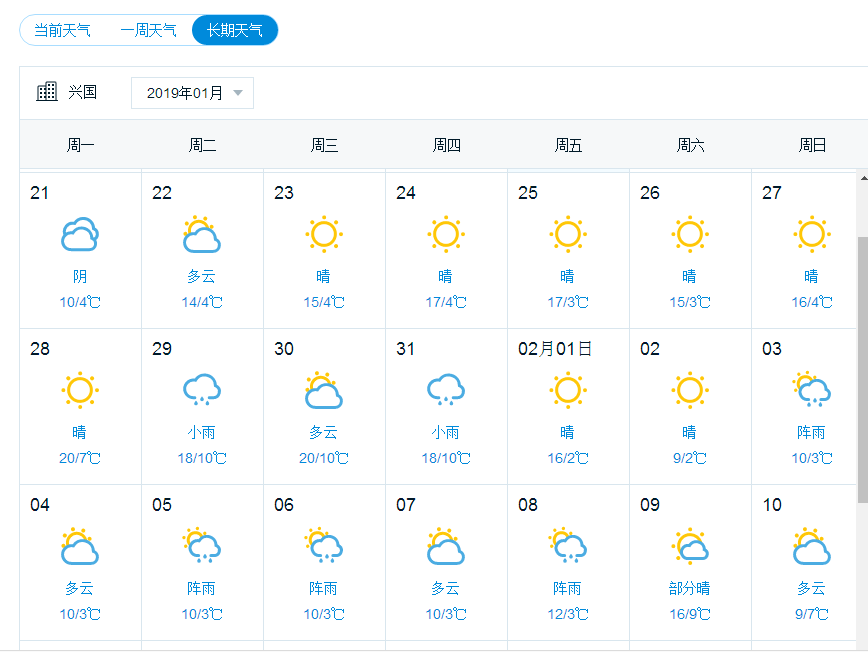
Task: Open the 2019年01月 month dropdown
Action: (x=192, y=93)
